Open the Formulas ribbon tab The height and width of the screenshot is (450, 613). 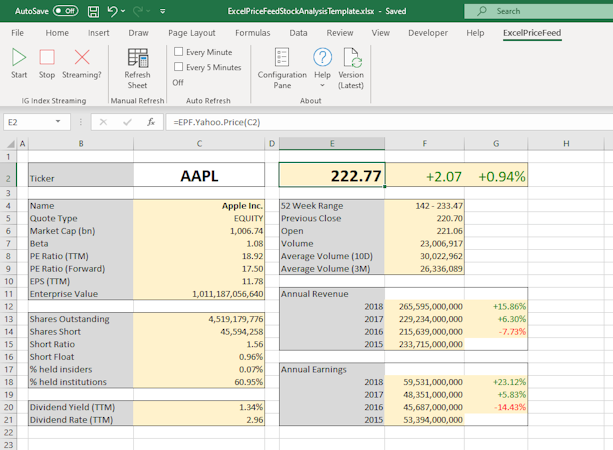(252, 32)
